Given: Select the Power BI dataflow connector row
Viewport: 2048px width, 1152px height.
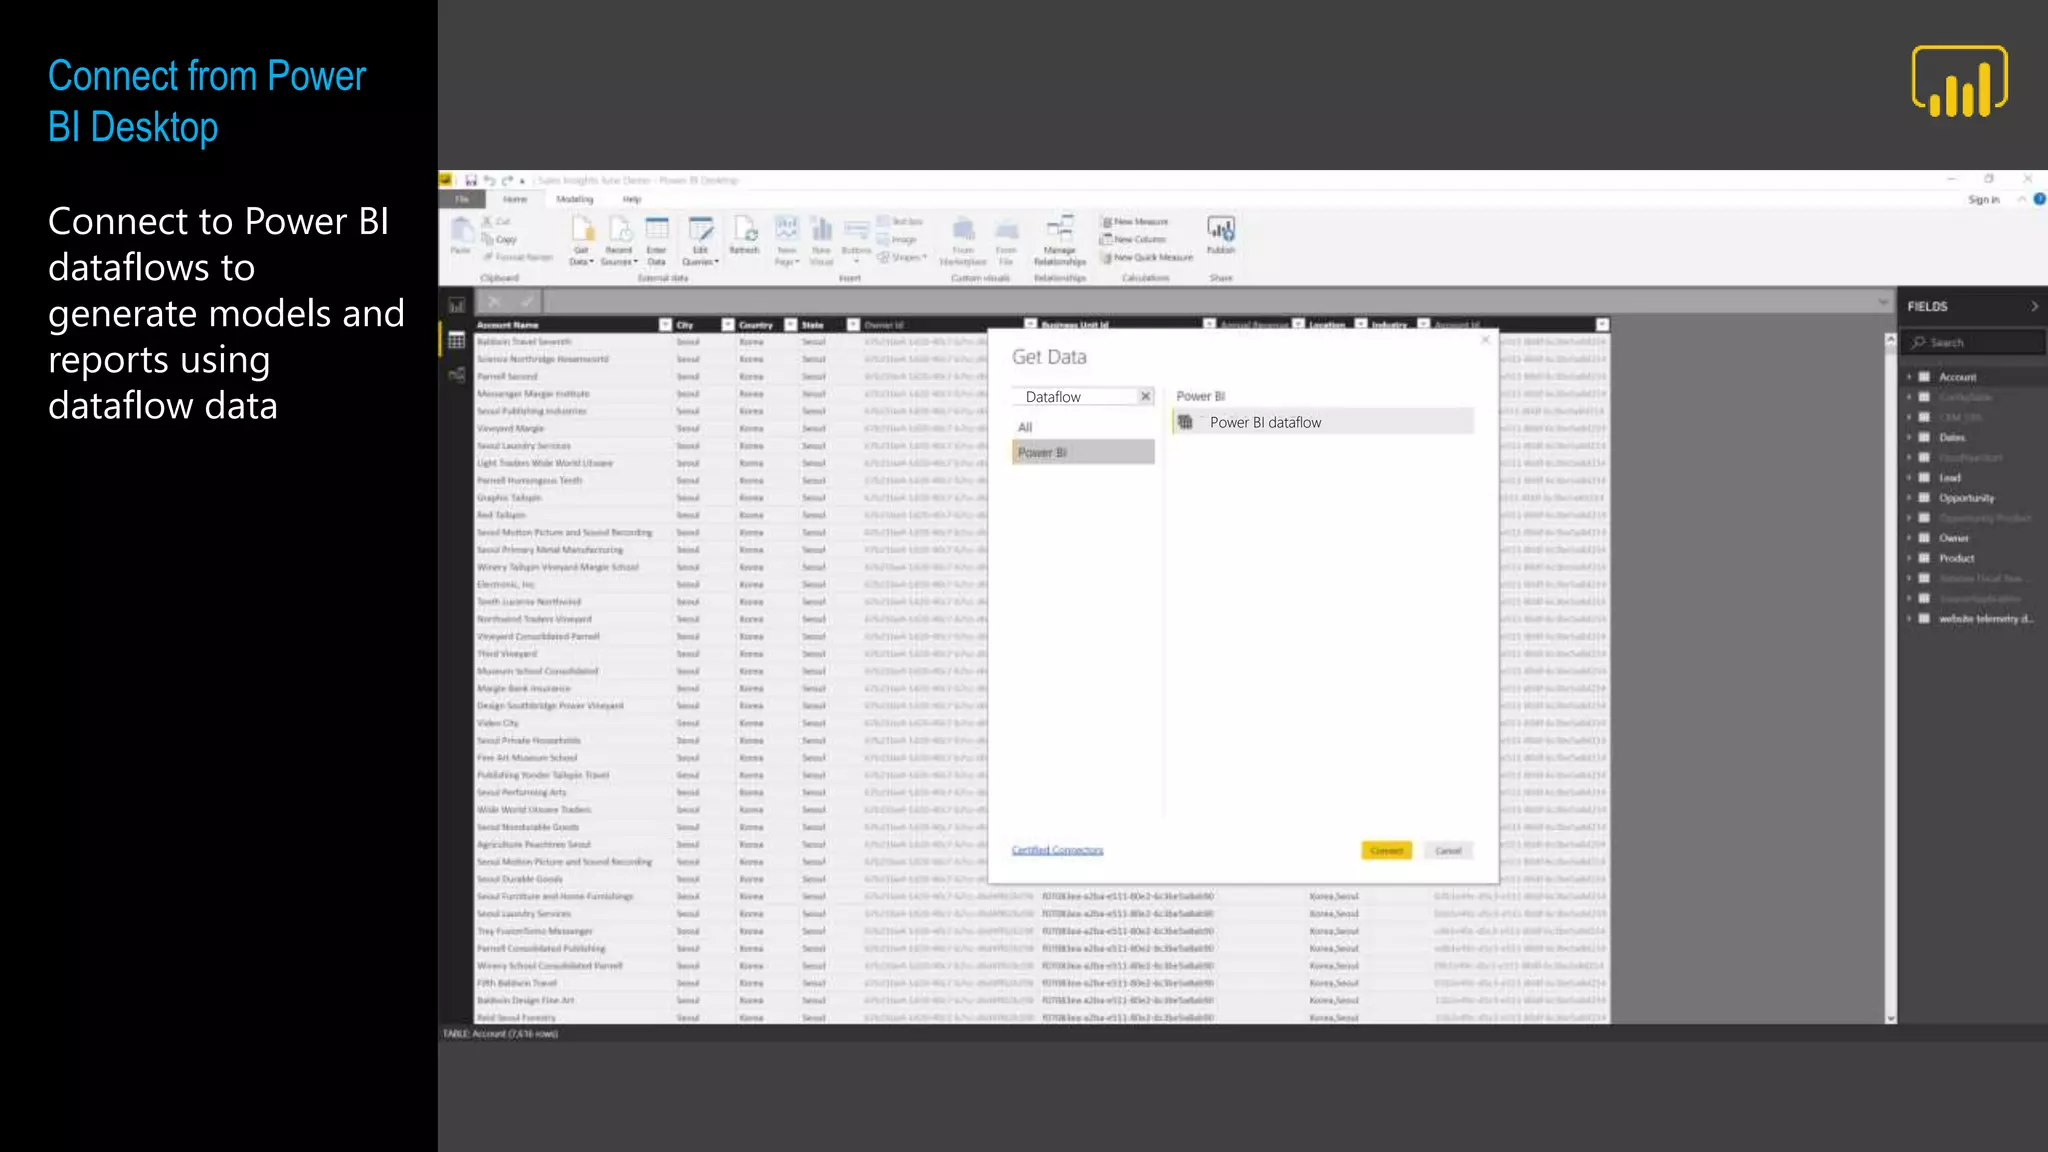Looking at the screenshot, I should click(1323, 422).
